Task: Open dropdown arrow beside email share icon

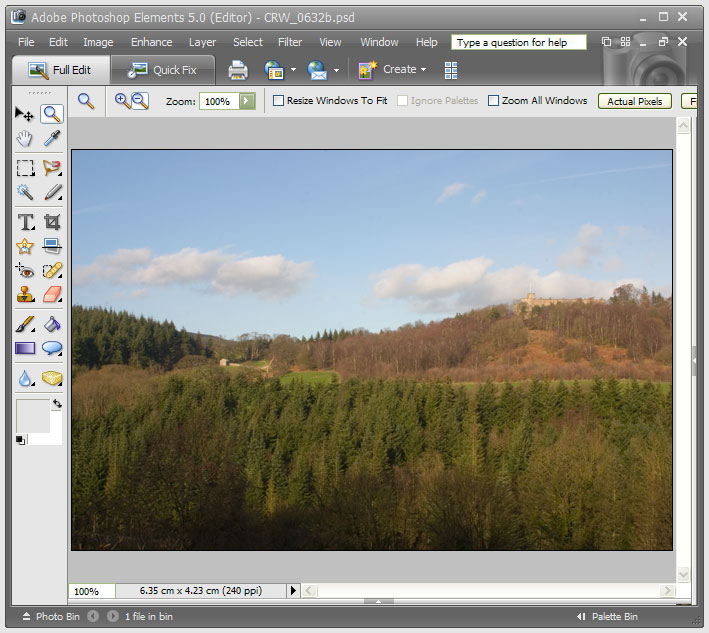Action: (336, 70)
